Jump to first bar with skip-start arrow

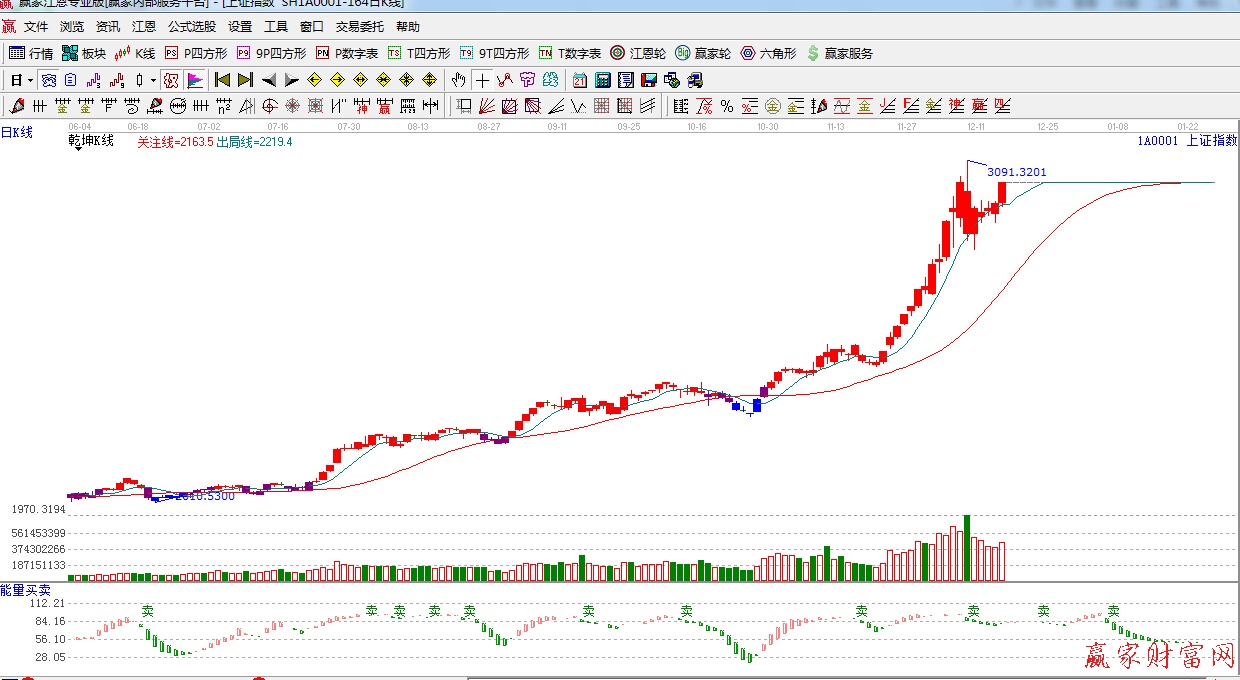pyautogui.click(x=222, y=80)
